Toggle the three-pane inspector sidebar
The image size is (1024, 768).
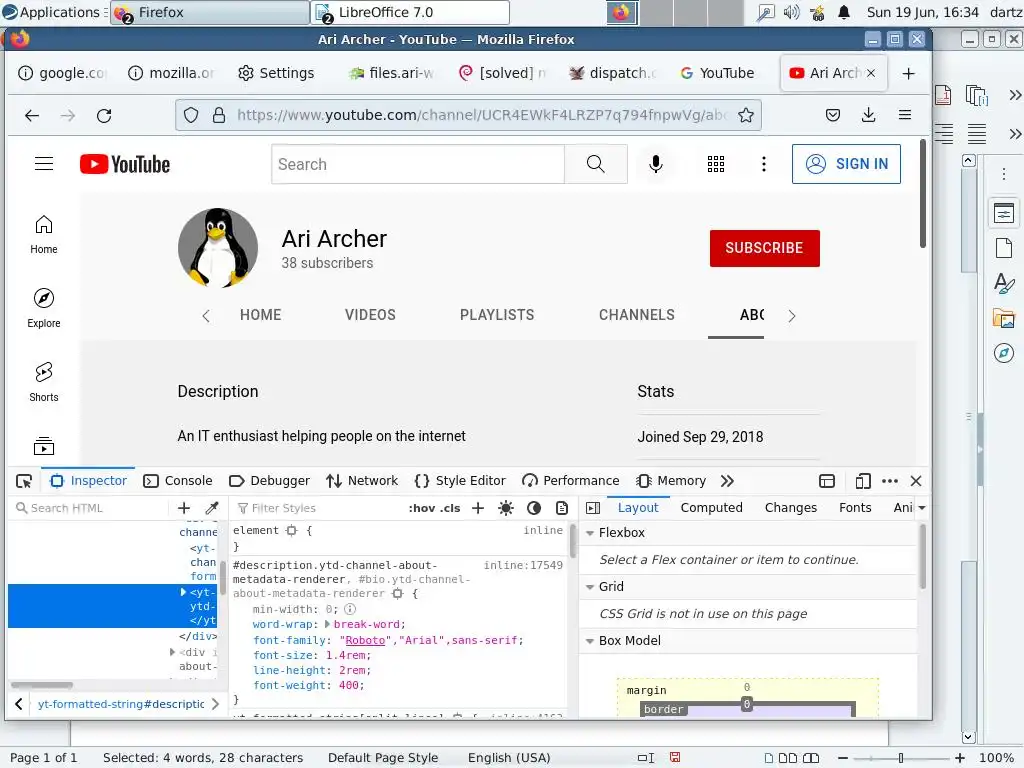593,508
